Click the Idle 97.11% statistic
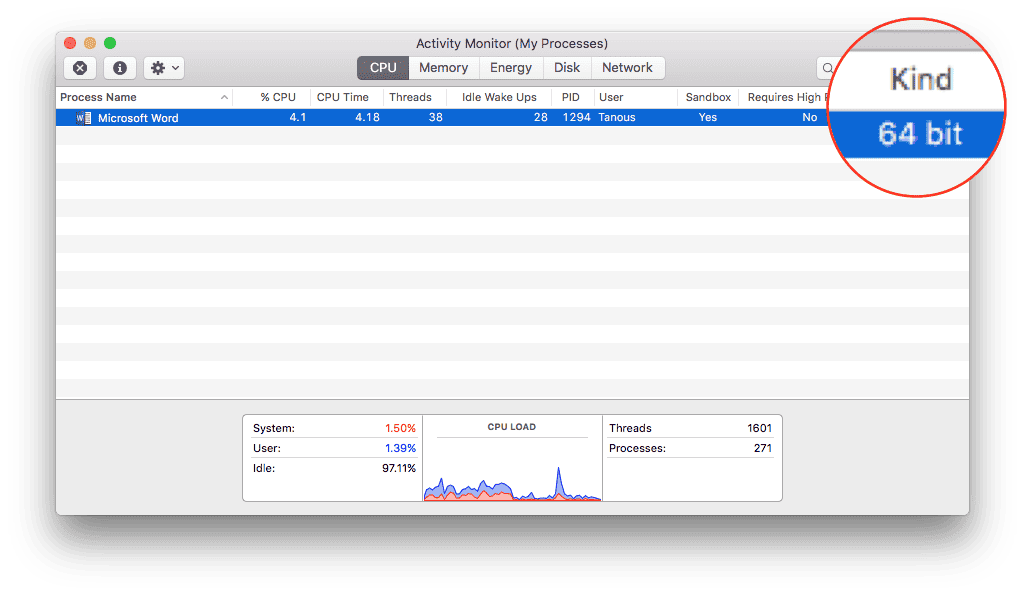Screen dimensions: 1025x595 point(334,468)
